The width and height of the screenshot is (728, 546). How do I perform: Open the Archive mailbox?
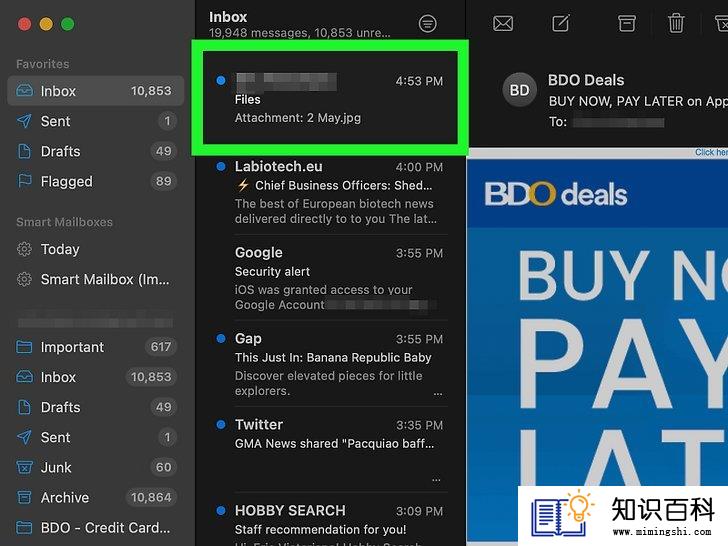96,498
